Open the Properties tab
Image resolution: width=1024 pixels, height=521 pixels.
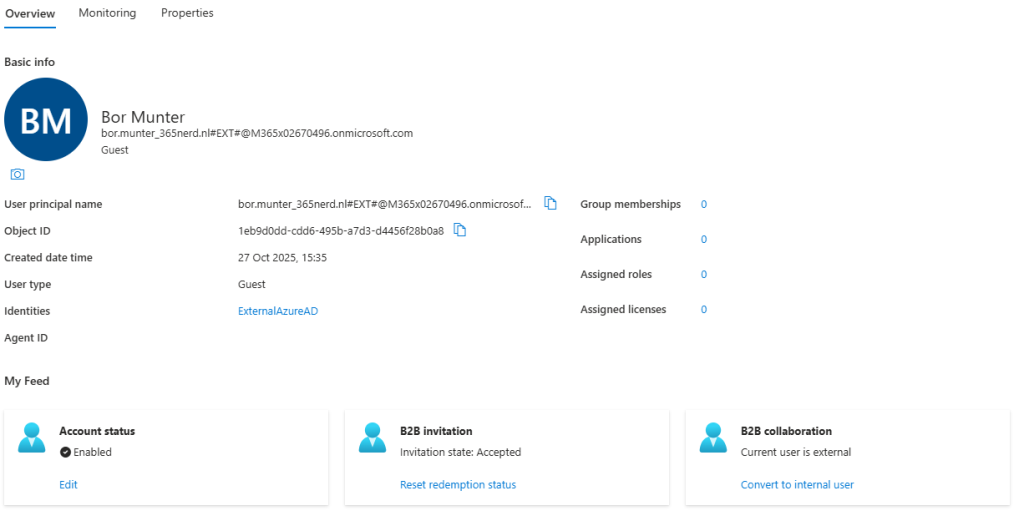187,13
